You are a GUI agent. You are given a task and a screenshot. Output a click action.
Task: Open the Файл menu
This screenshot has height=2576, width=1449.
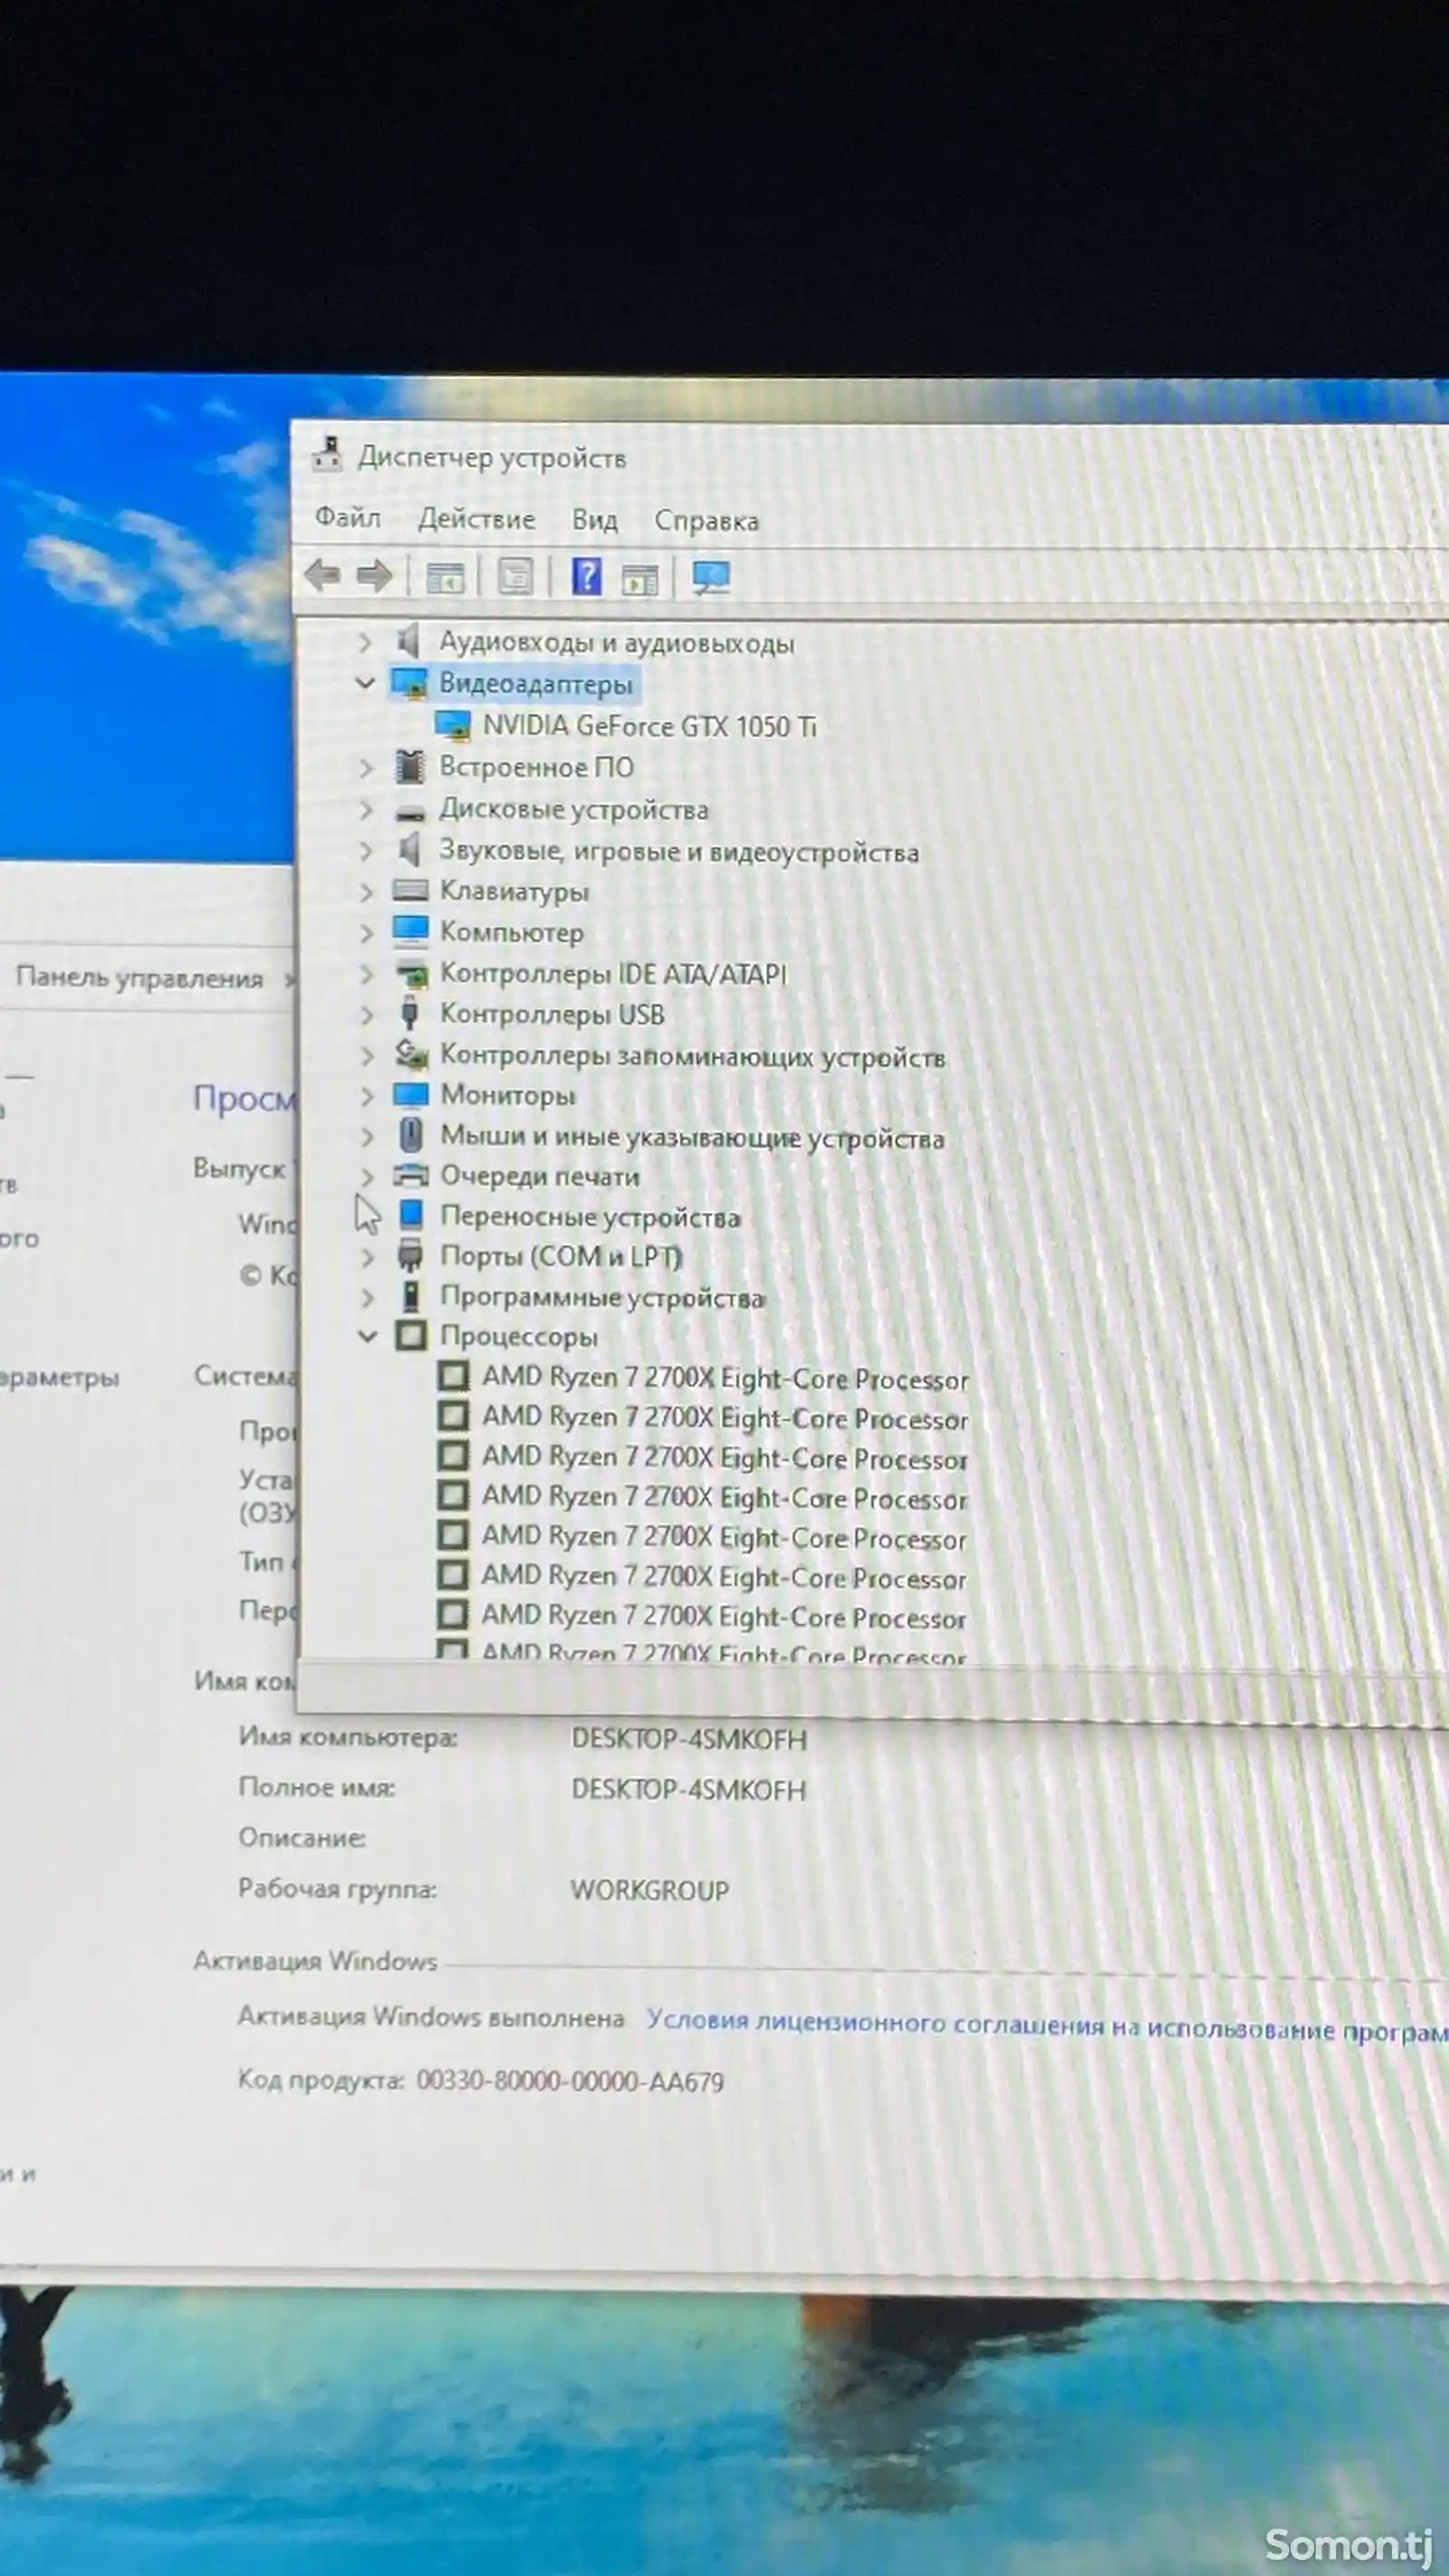coord(348,517)
